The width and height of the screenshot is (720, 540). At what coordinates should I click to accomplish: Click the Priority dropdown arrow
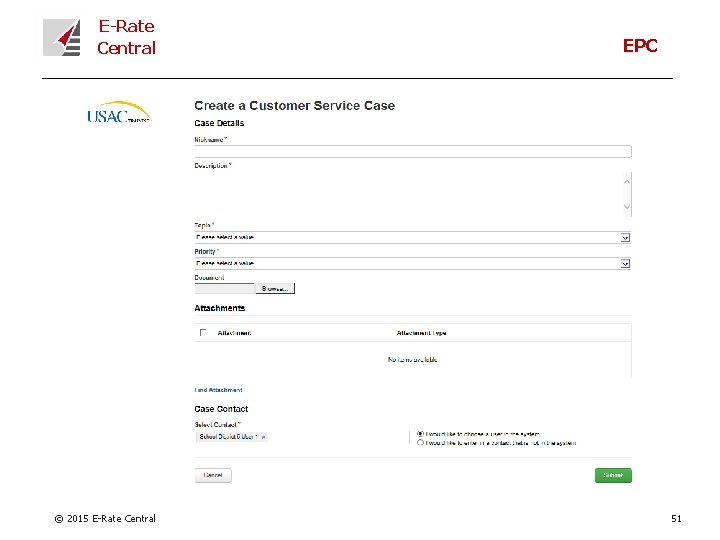pyautogui.click(x=626, y=264)
